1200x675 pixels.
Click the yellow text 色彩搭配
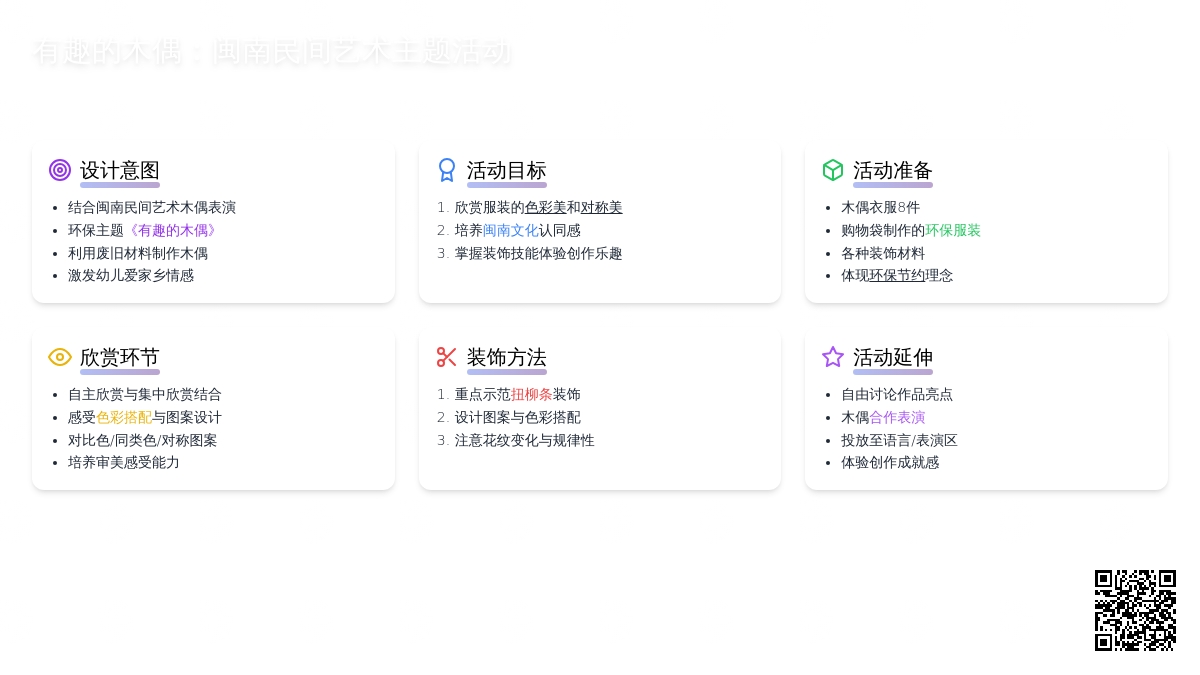pos(124,417)
